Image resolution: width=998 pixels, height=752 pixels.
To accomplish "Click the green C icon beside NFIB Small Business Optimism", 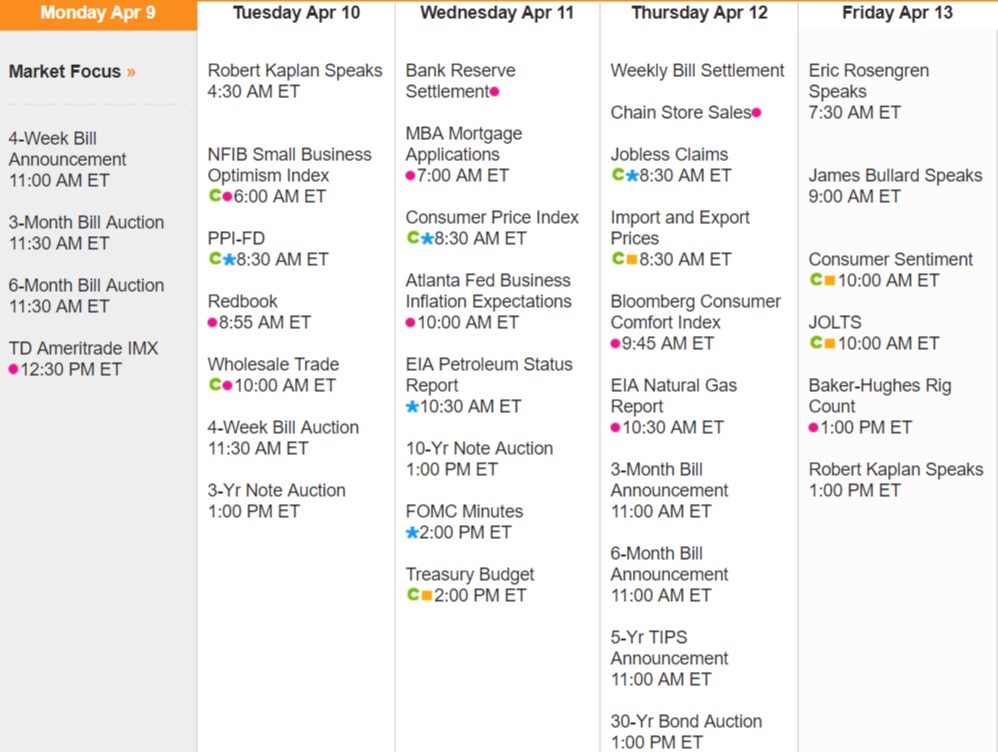I will [x=214, y=196].
